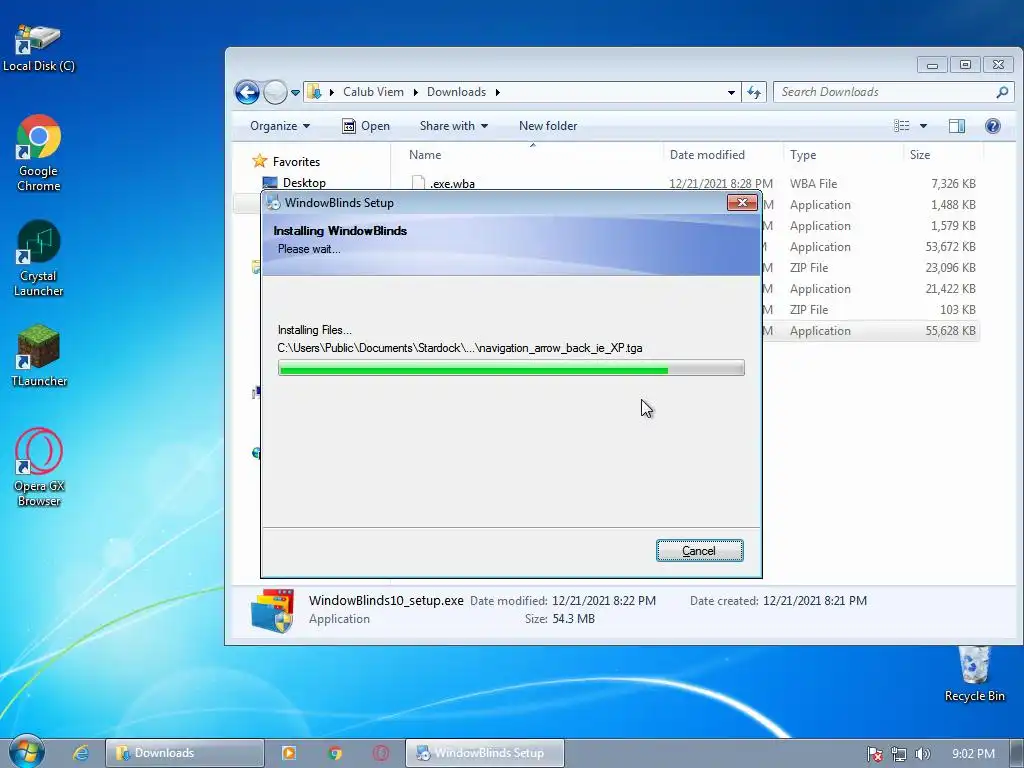Click the Calub Viem breadcrumb in address bar
Viewport: 1024px width, 768px height.
[x=374, y=92]
